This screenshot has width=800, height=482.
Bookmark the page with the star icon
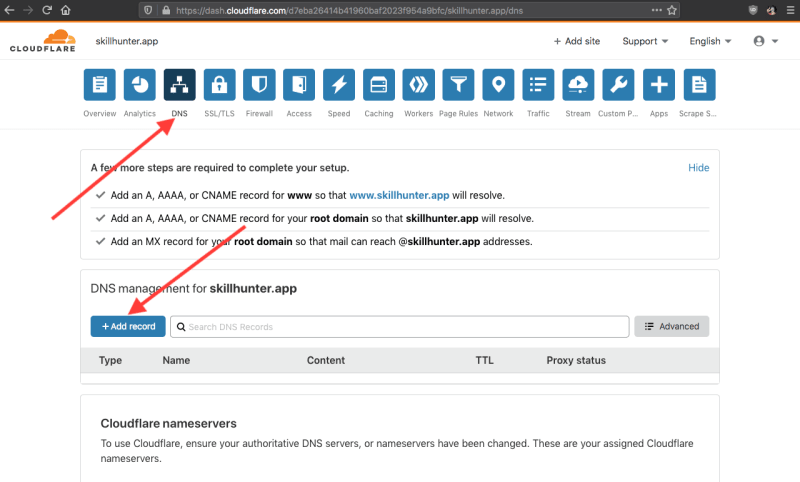672,10
